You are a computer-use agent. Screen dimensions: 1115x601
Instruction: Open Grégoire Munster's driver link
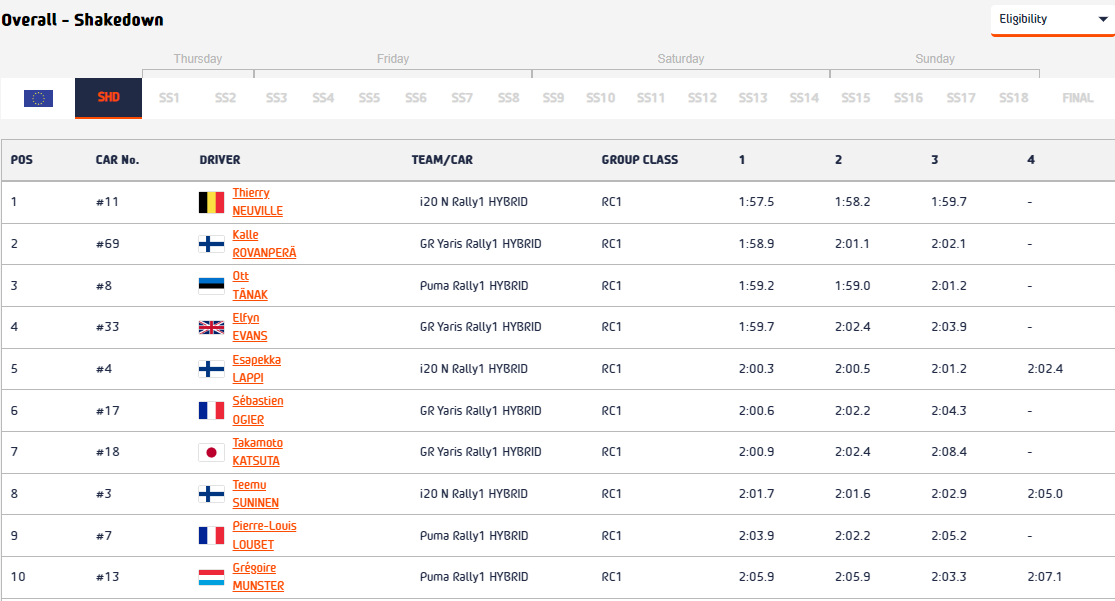pyautogui.click(x=258, y=577)
